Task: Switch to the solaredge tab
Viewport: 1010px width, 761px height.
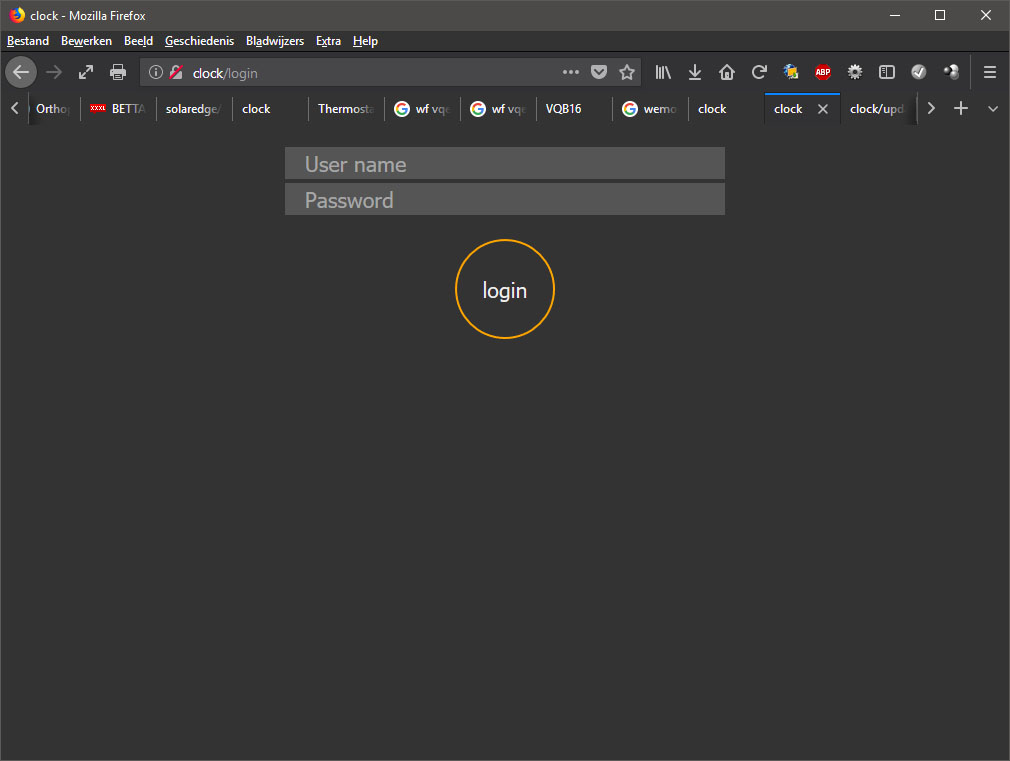Action: pyautogui.click(x=193, y=109)
